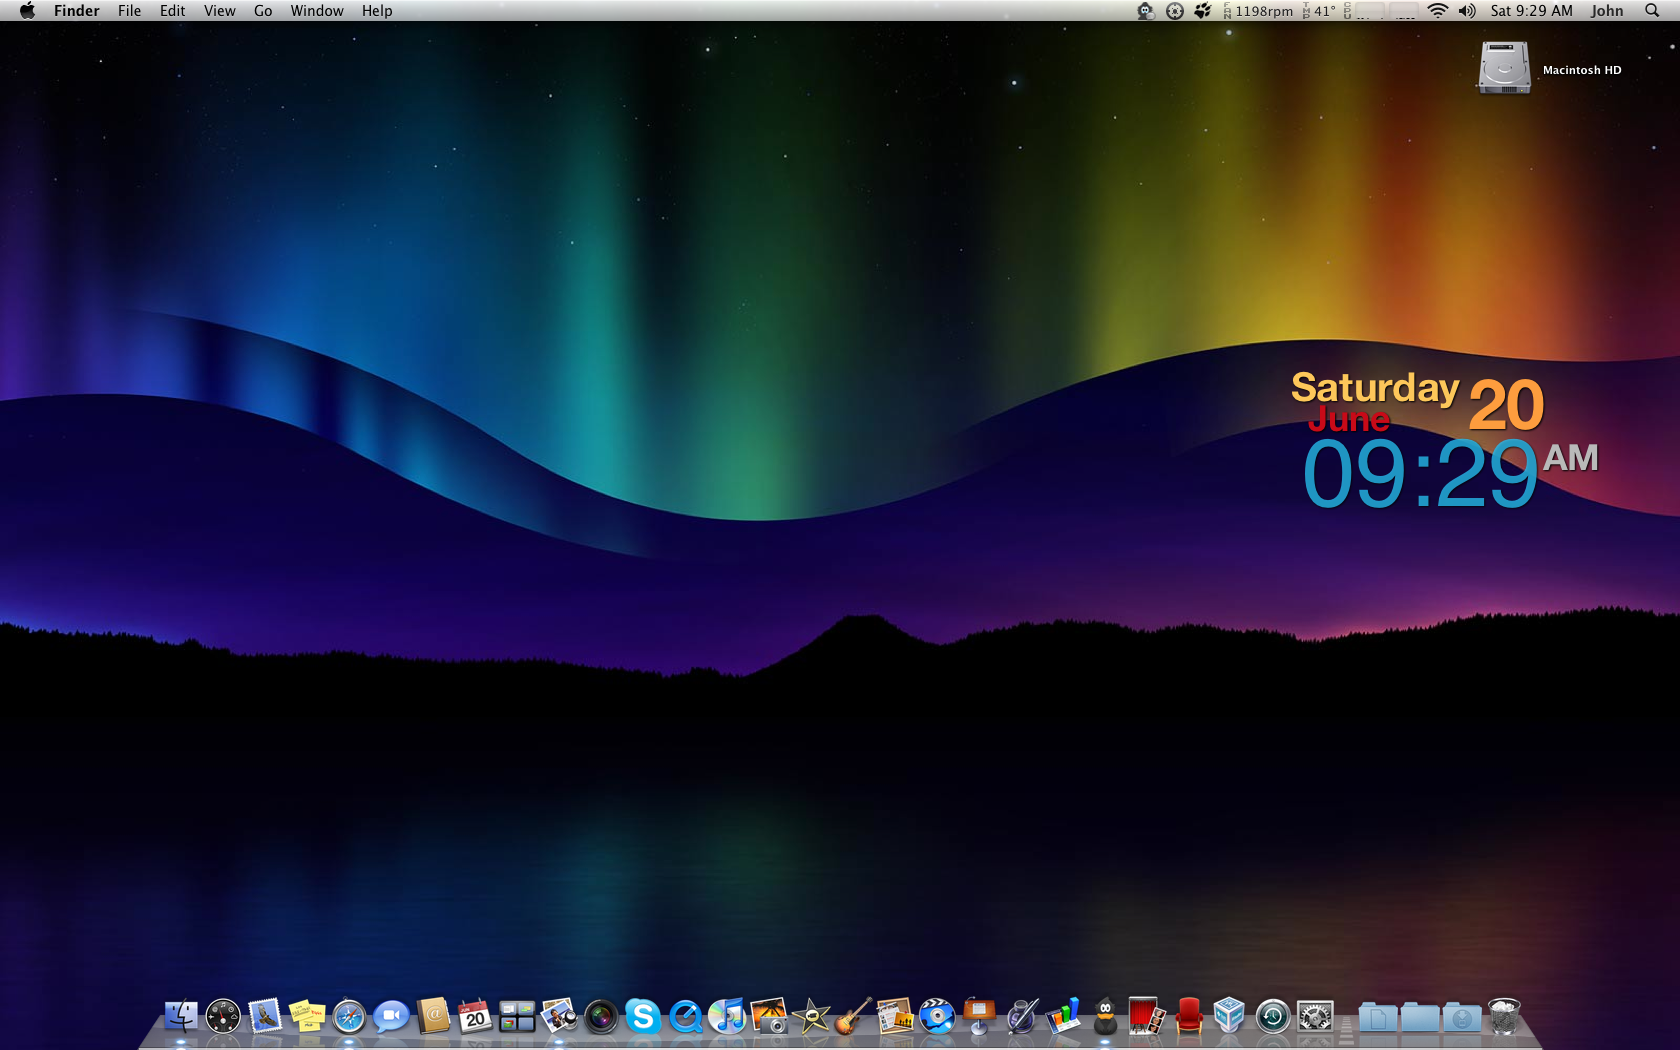Open the Help menu
Viewport: 1680px width, 1050px height.
tap(377, 11)
